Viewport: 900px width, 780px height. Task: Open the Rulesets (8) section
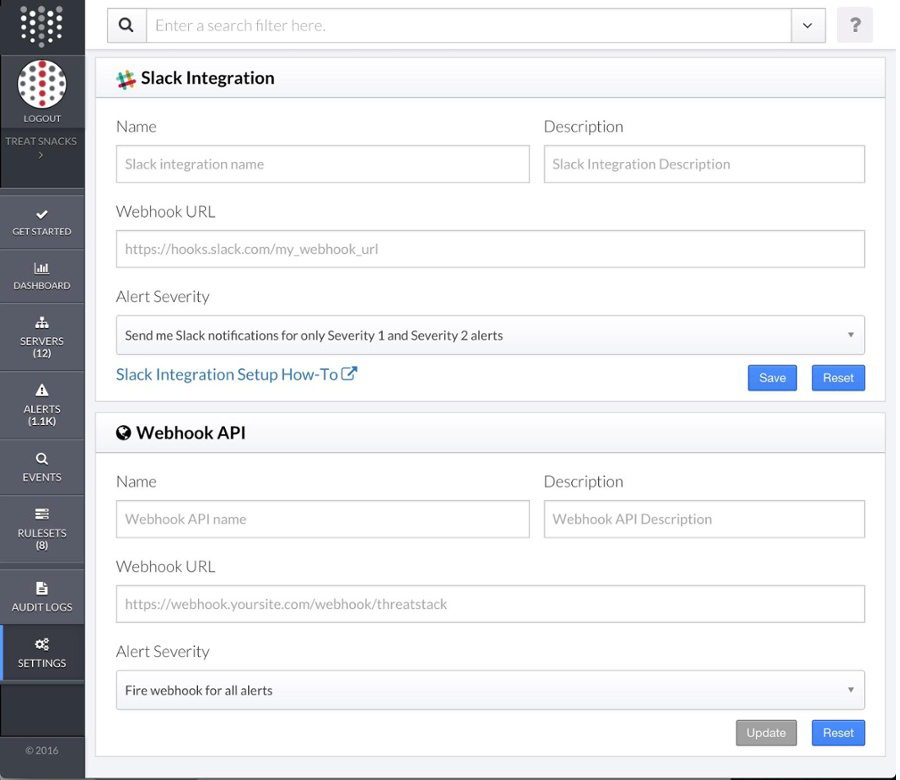click(42, 529)
